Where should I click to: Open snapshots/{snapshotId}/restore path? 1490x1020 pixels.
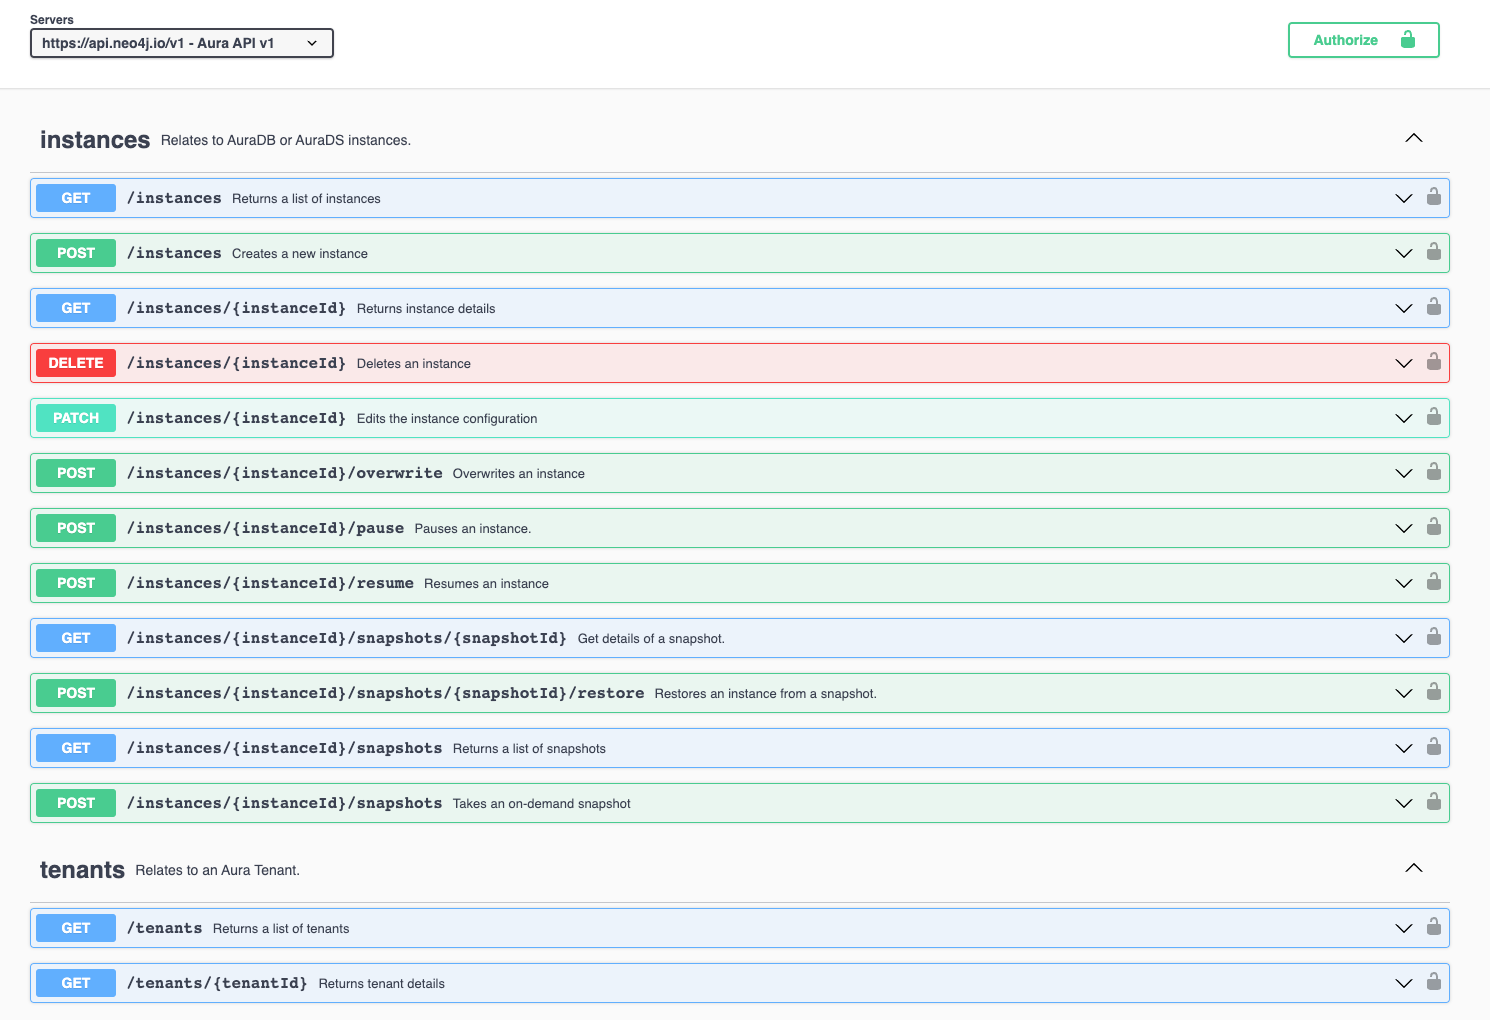385,693
